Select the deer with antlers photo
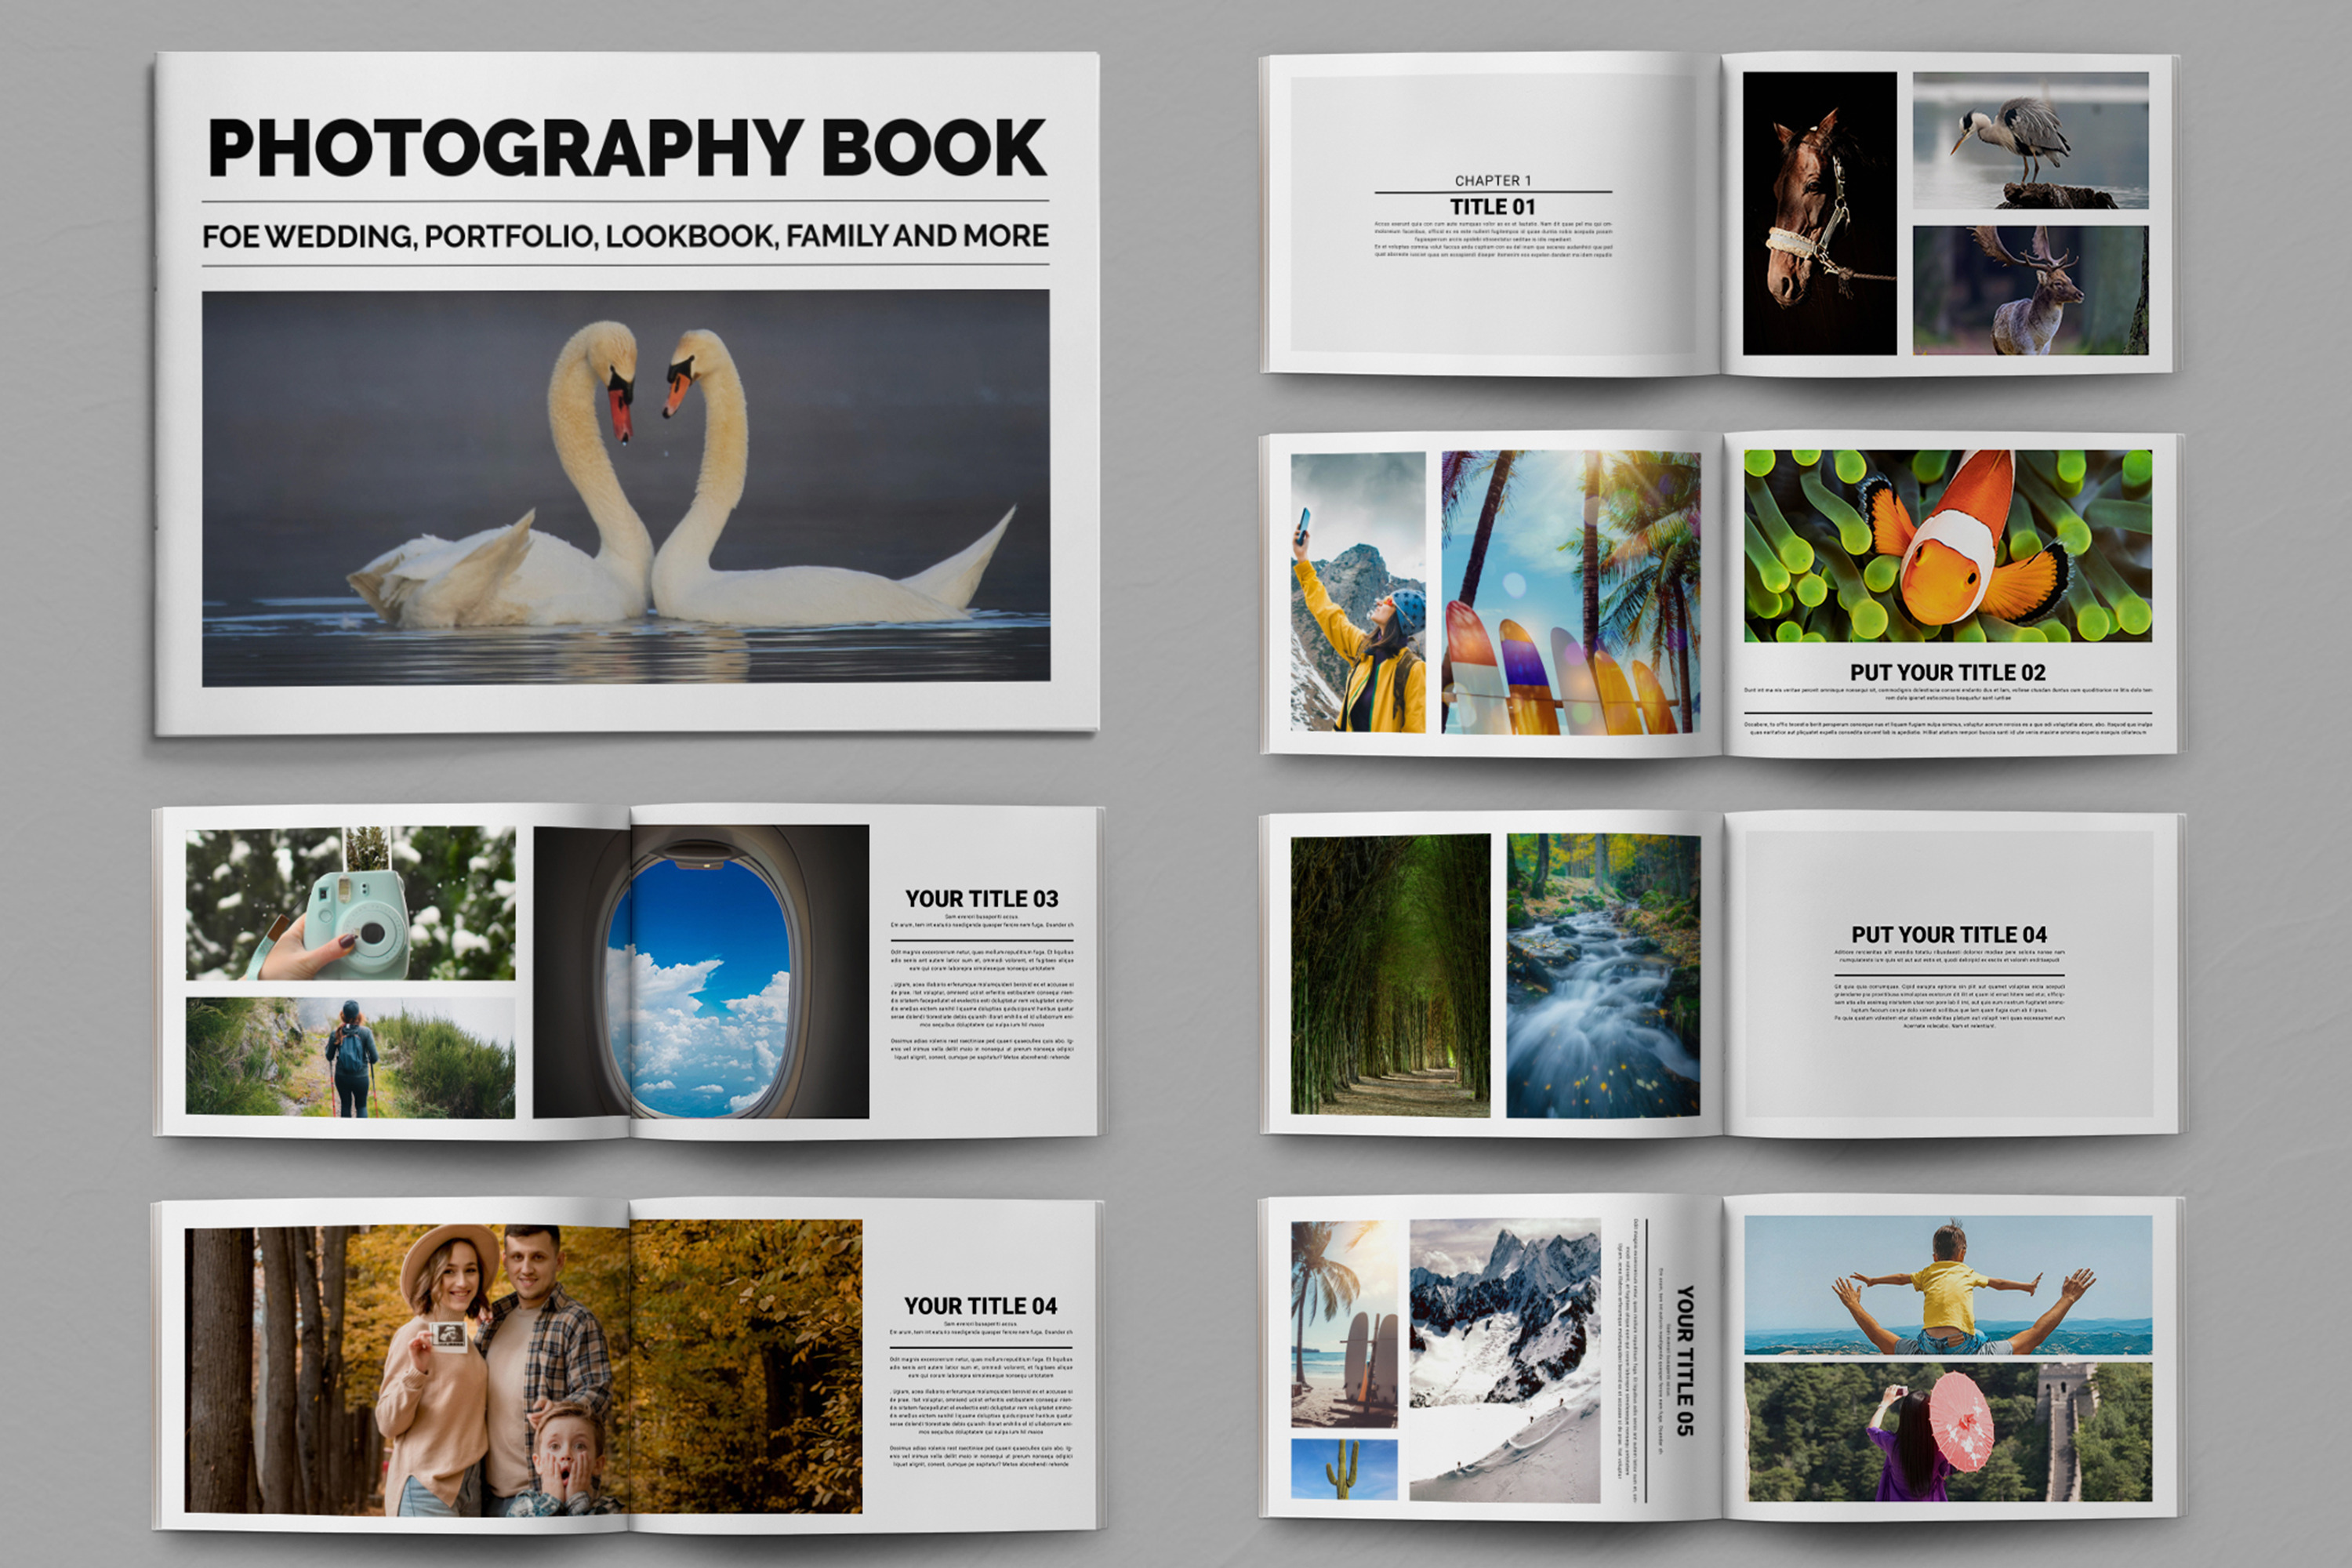 coord(2030,290)
